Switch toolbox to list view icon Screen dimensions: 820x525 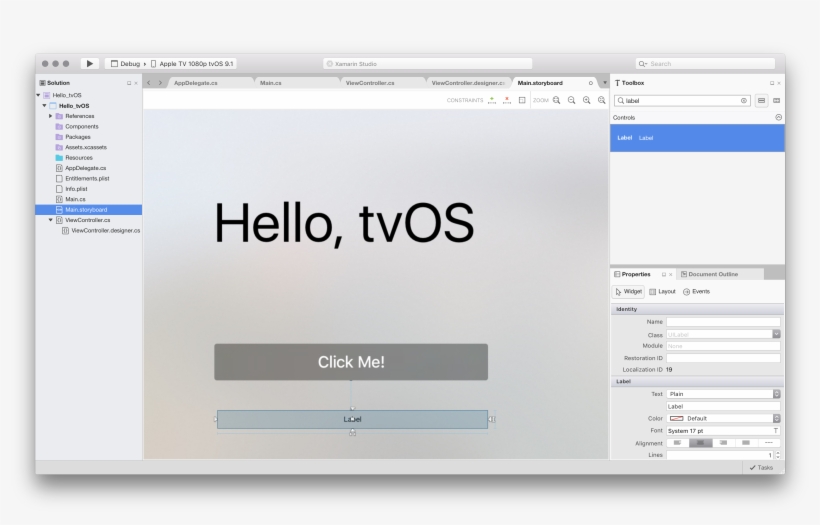762,100
